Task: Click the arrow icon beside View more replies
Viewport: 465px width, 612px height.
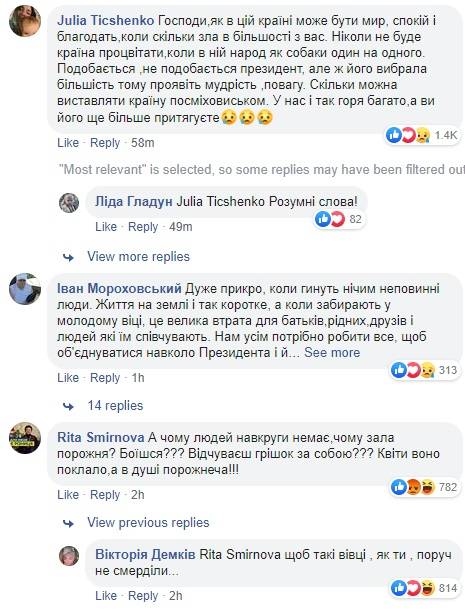Action: 68,257
